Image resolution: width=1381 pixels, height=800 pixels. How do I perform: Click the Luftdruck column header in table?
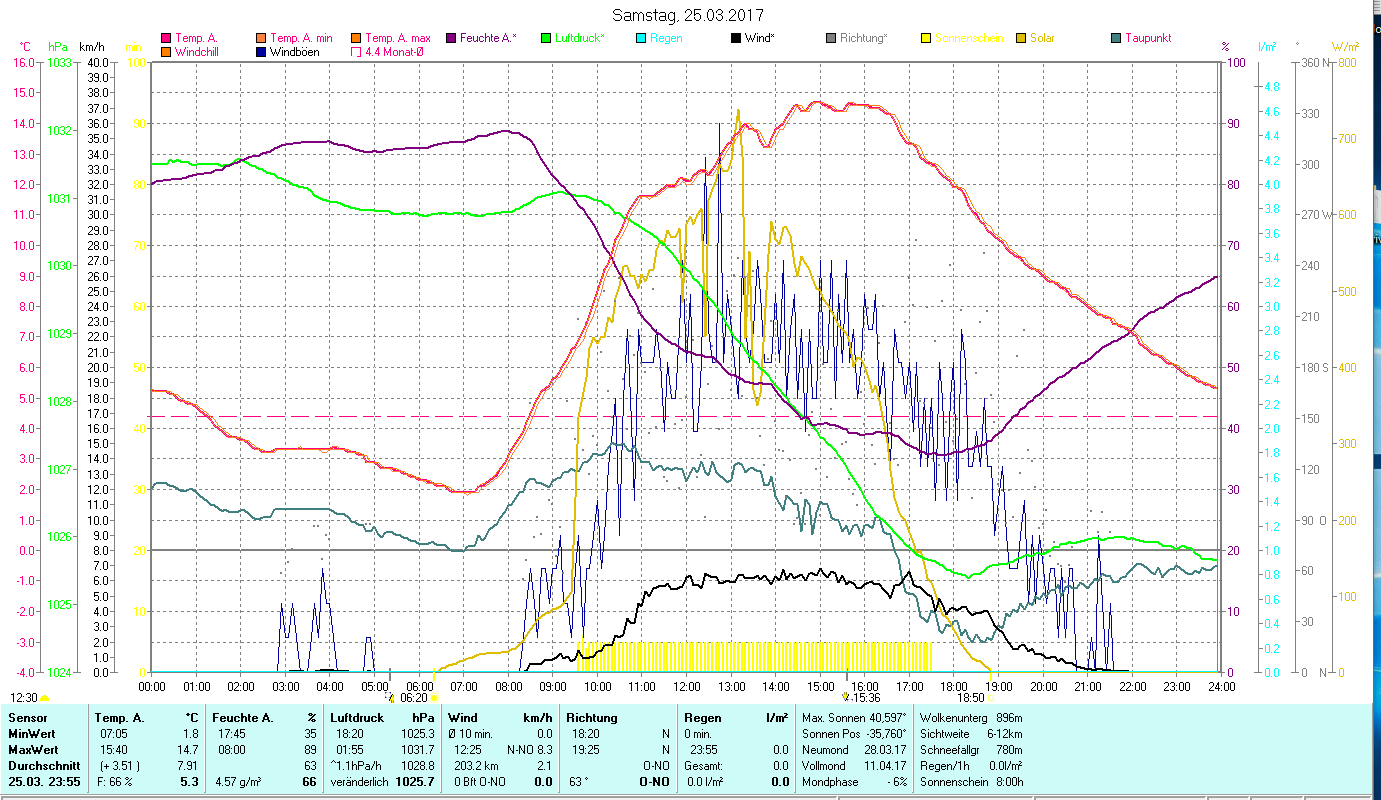(x=357, y=717)
